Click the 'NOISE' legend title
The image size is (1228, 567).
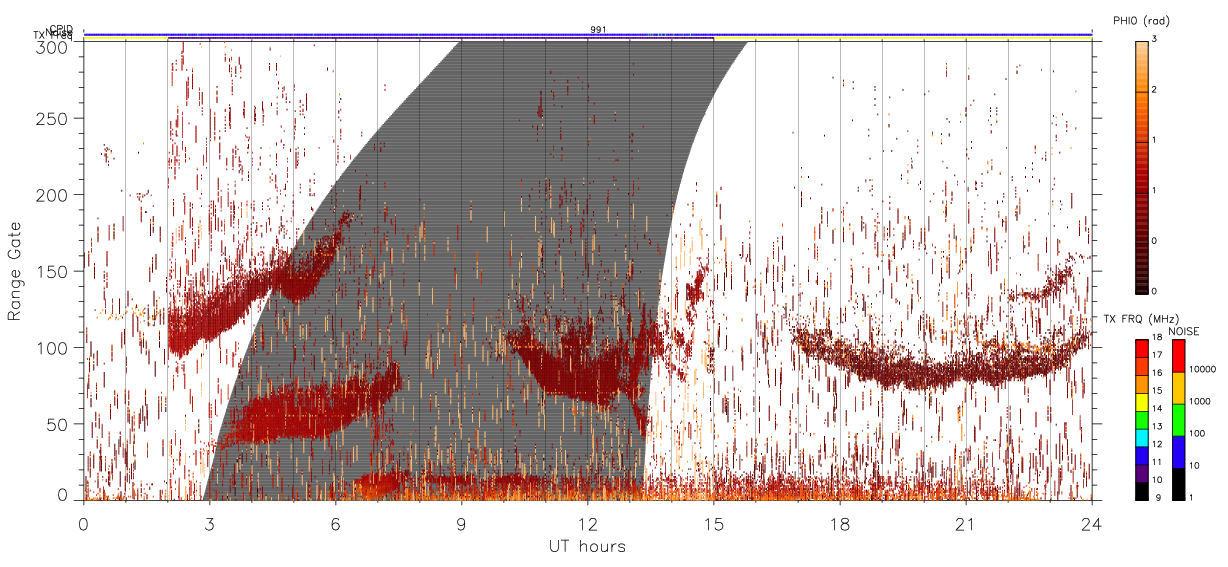pyautogui.click(x=1186, y=331)
